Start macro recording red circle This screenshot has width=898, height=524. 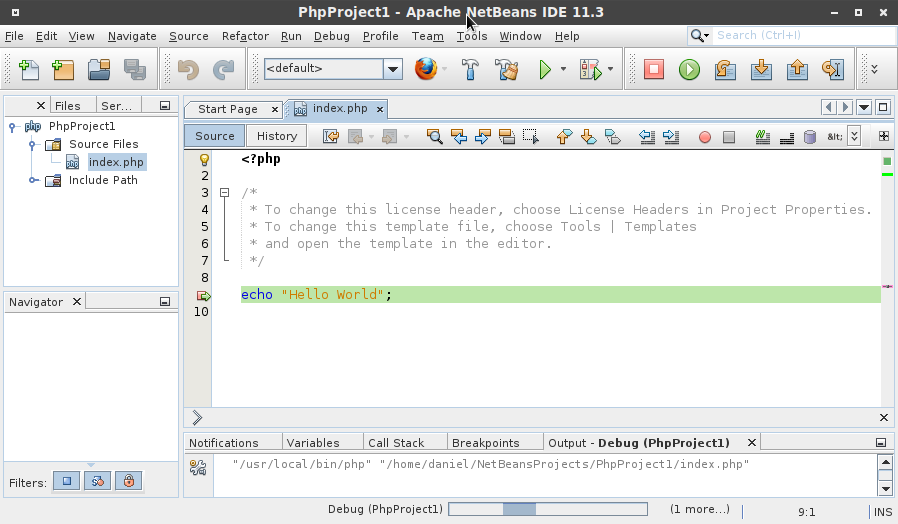point(705,137)
